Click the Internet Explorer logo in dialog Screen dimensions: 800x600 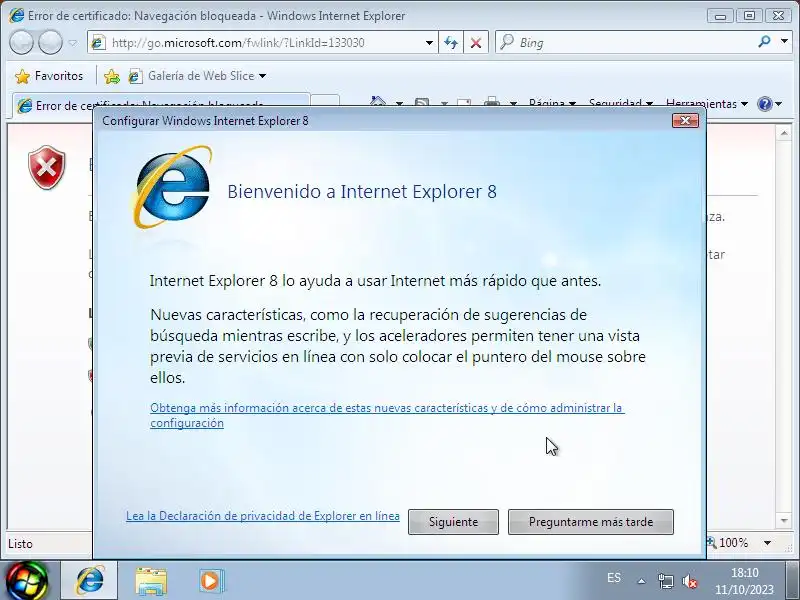coord(172,187)
